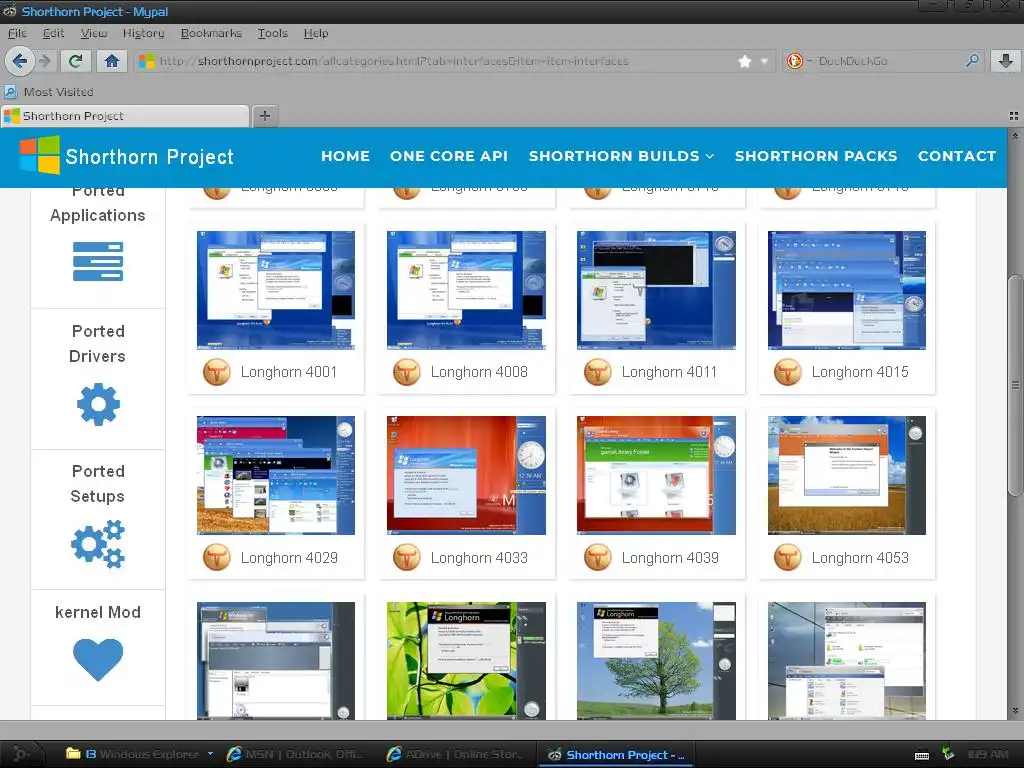This screenshot has height=768, width=1024.
Task: Open the CONTACT page link
Action: pyautogui.click(x=957, y=156)
